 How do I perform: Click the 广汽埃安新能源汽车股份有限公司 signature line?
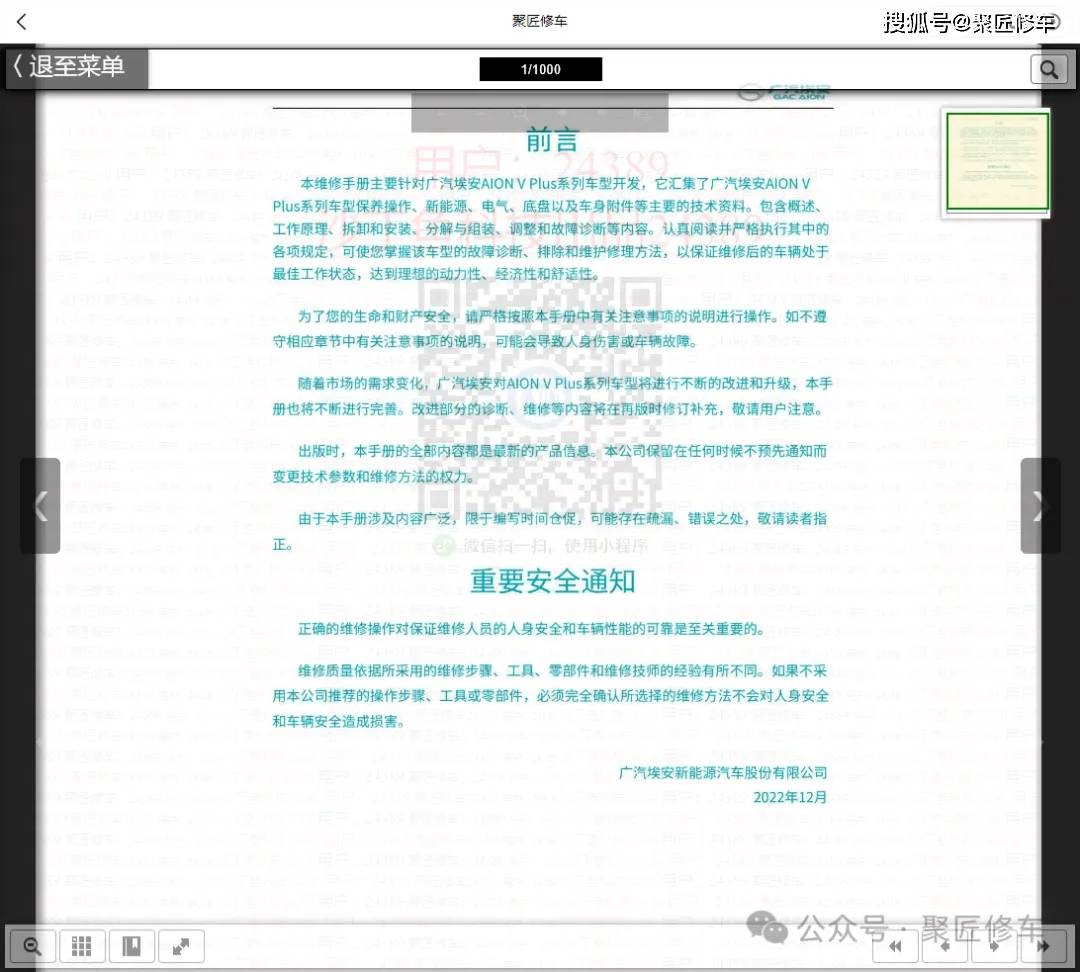pos(723,772)
